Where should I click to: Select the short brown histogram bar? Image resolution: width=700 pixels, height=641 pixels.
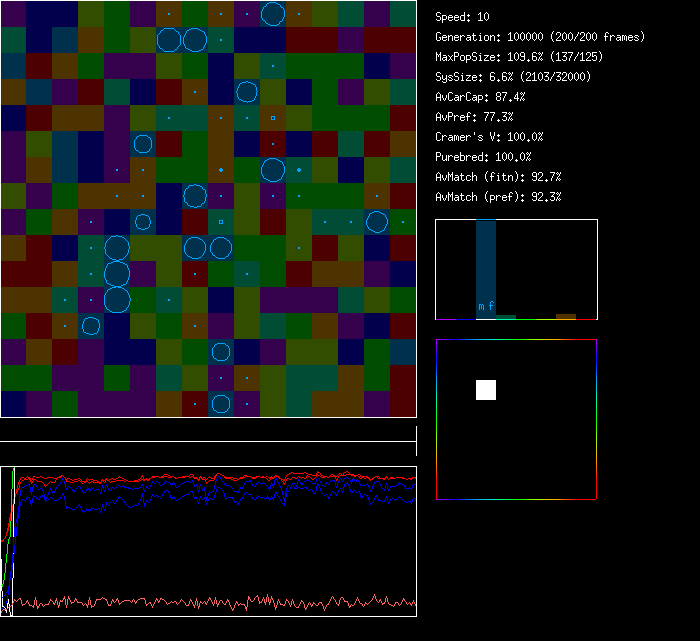566,316
